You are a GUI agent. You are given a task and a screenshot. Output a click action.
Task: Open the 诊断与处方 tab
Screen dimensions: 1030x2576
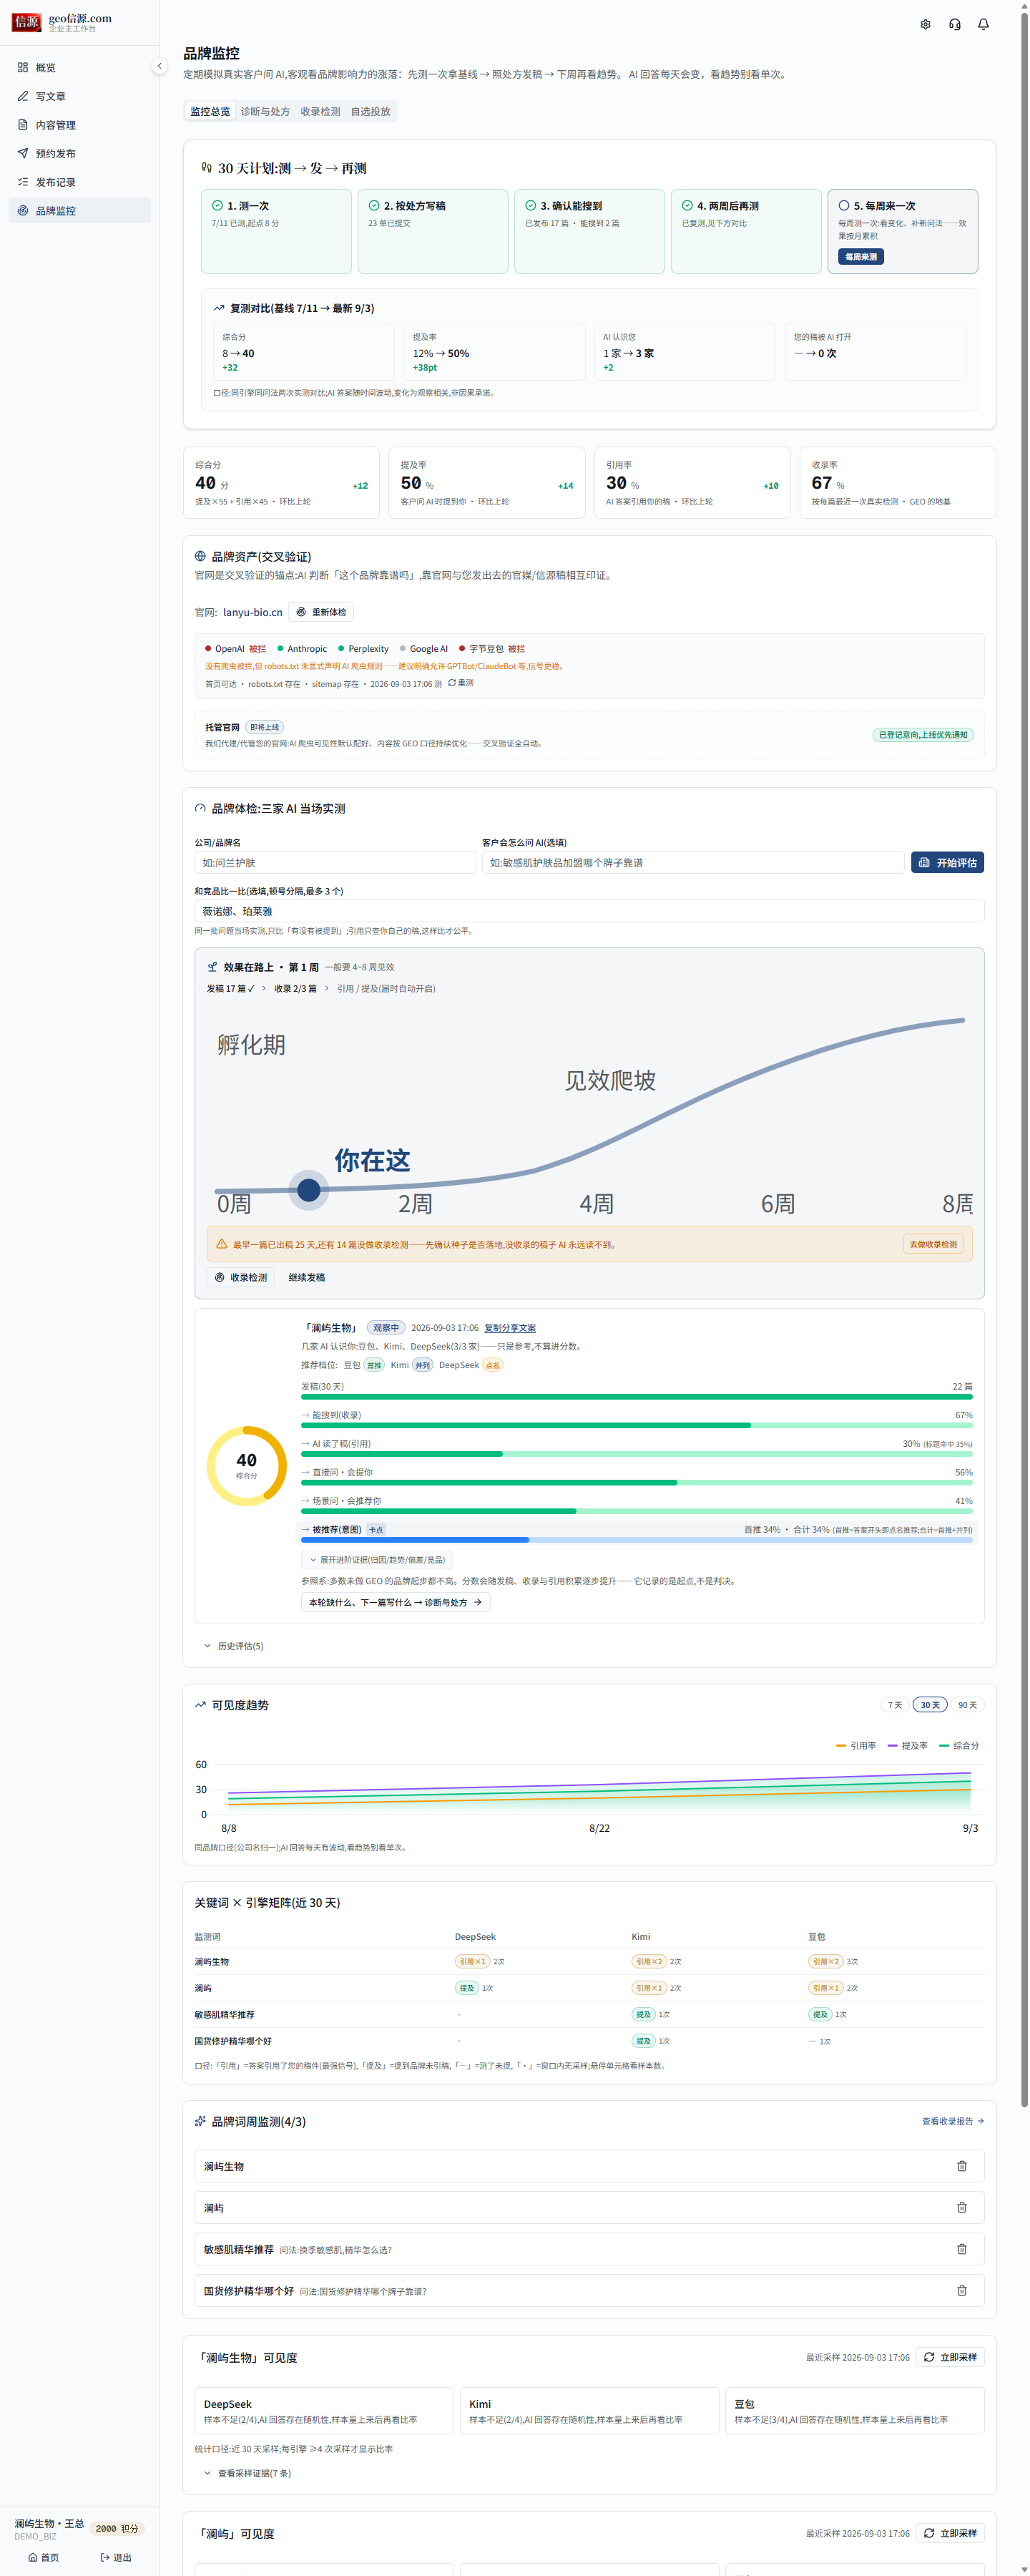(x=265, y=112)
